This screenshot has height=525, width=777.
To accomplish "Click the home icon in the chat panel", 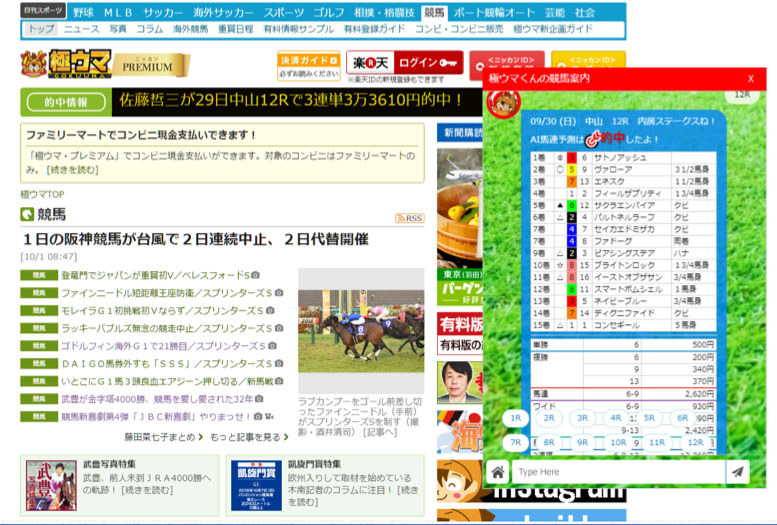I will click(x=498, y=472).
